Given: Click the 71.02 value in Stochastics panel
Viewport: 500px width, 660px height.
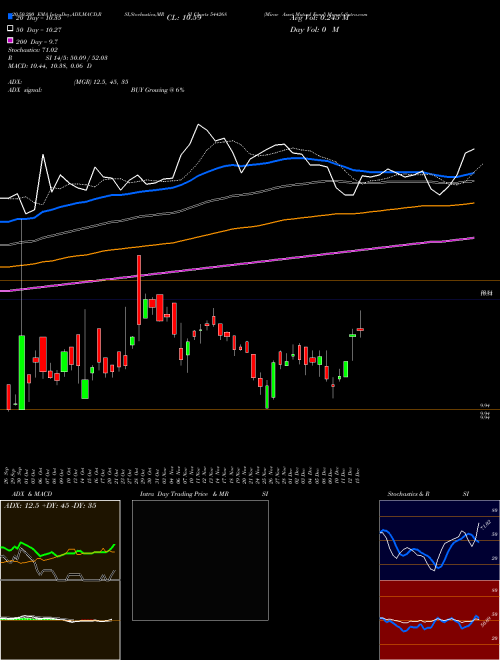Looking at the screenshot, I should pos(486,525).
